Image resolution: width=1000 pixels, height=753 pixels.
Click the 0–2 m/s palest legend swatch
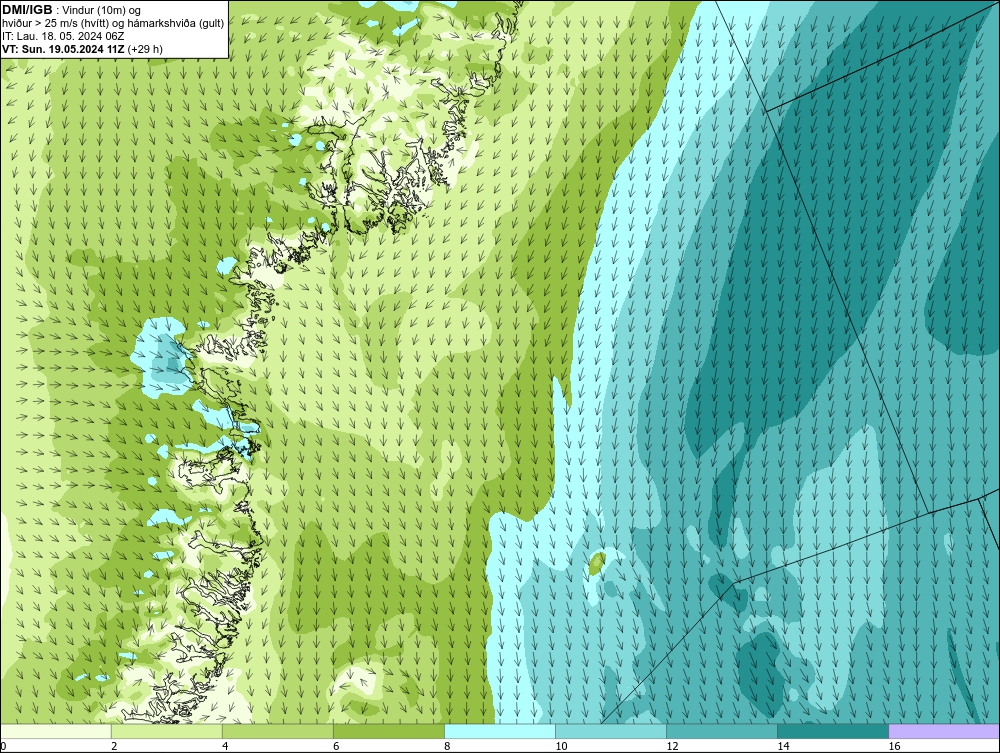[x=56, y=731]
